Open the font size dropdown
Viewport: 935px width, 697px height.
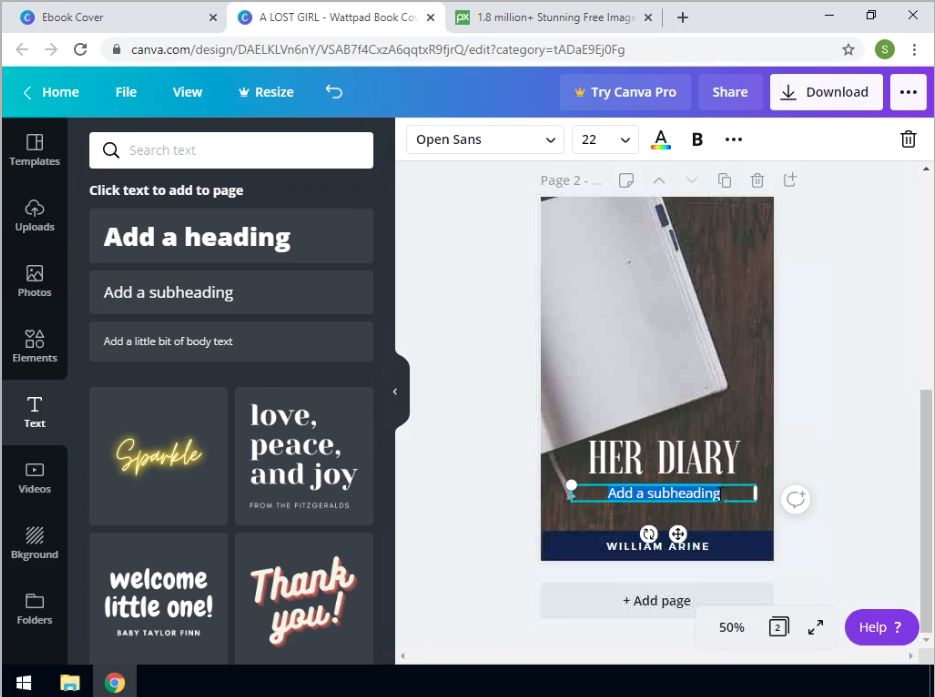coord(605,140)
